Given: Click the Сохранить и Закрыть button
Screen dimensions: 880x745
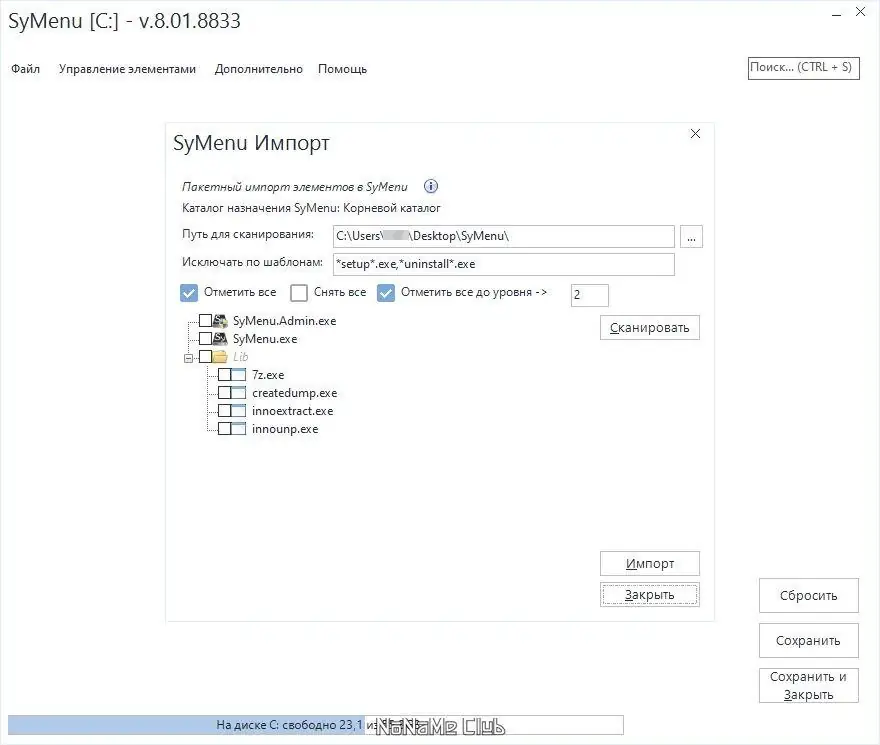Looking at the screenshot, I should pos(809,685).
